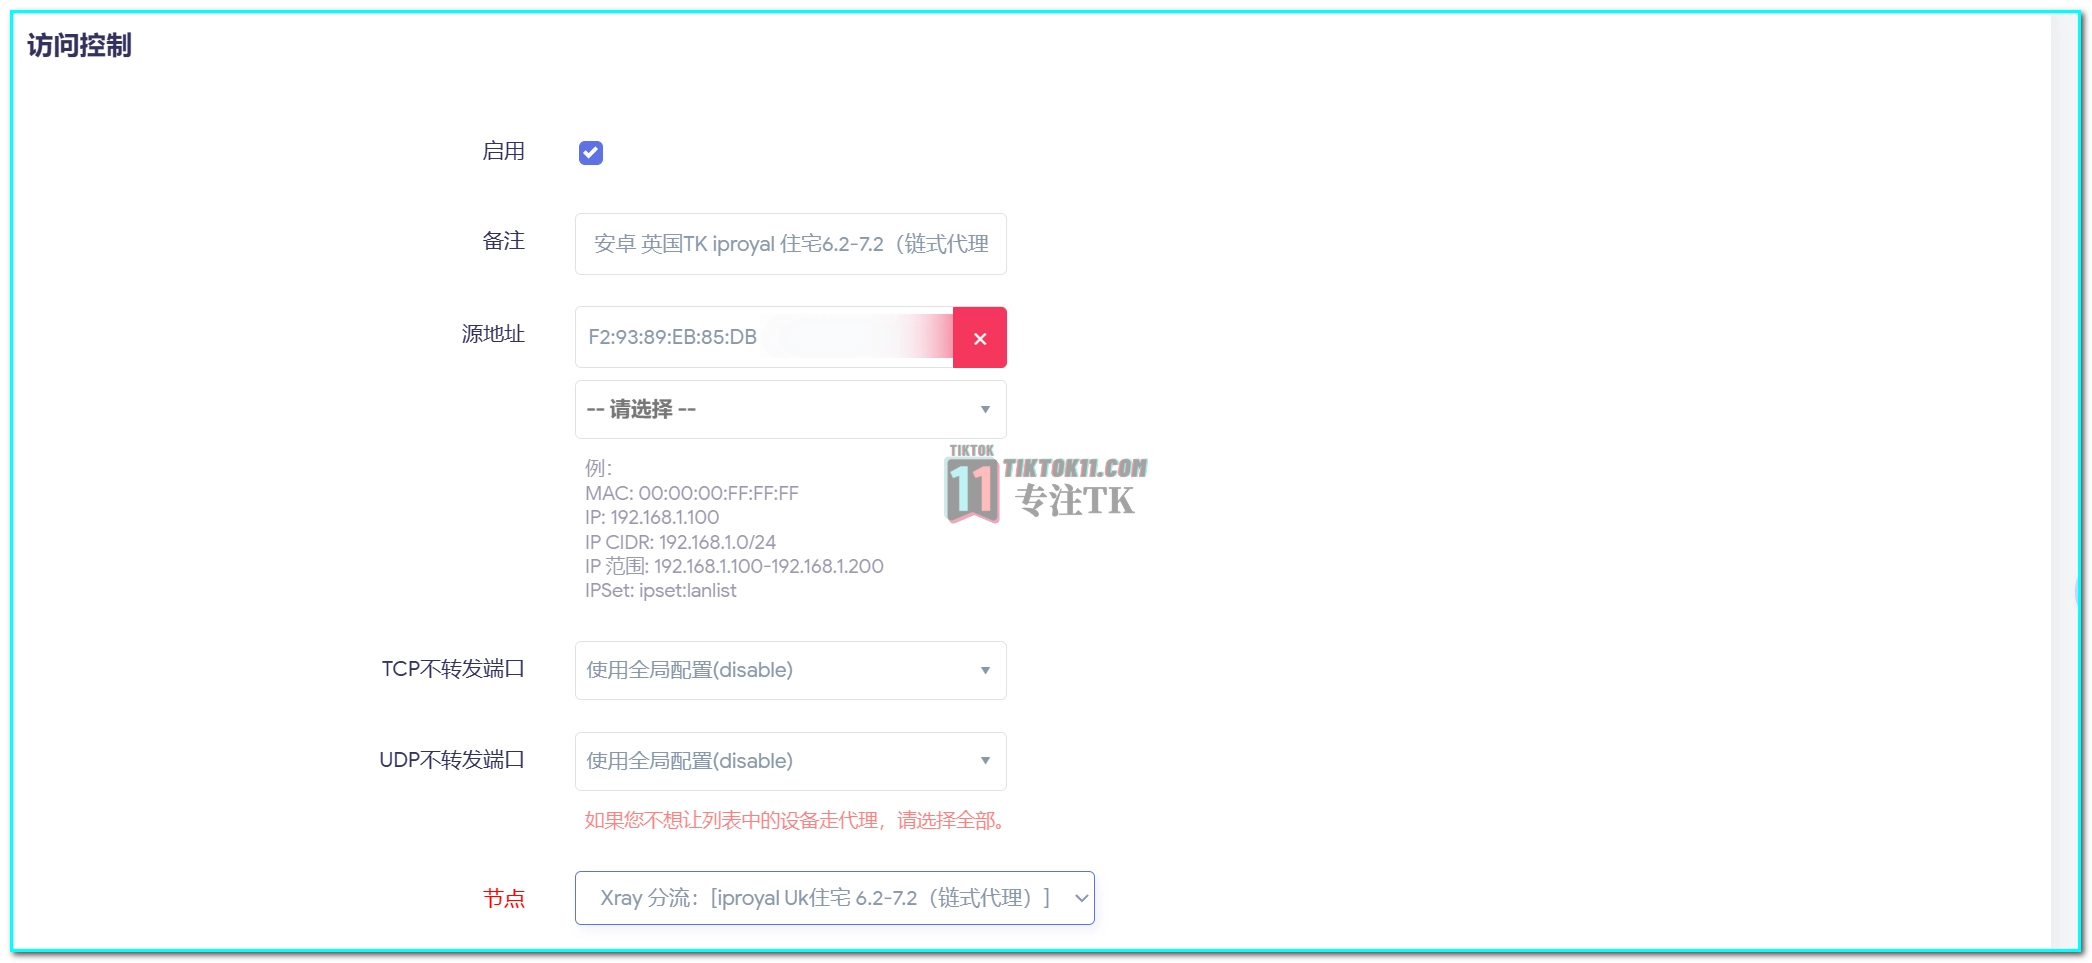Viewport: 2092px width, 963px height.
Task: Click the UDP不转发端口 label
Action: tap(452, 760)
